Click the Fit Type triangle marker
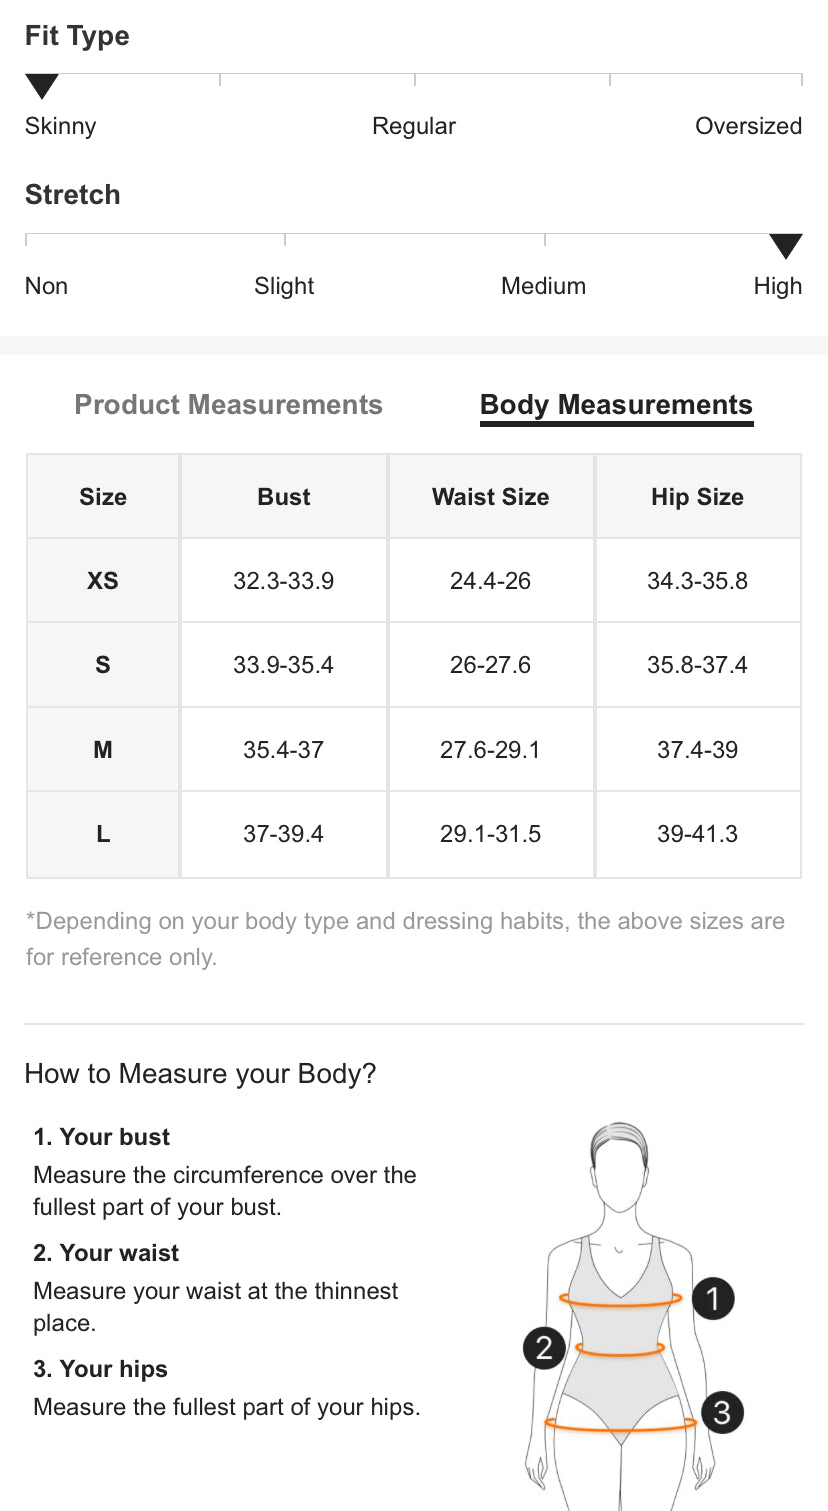 tap(42, 88)
